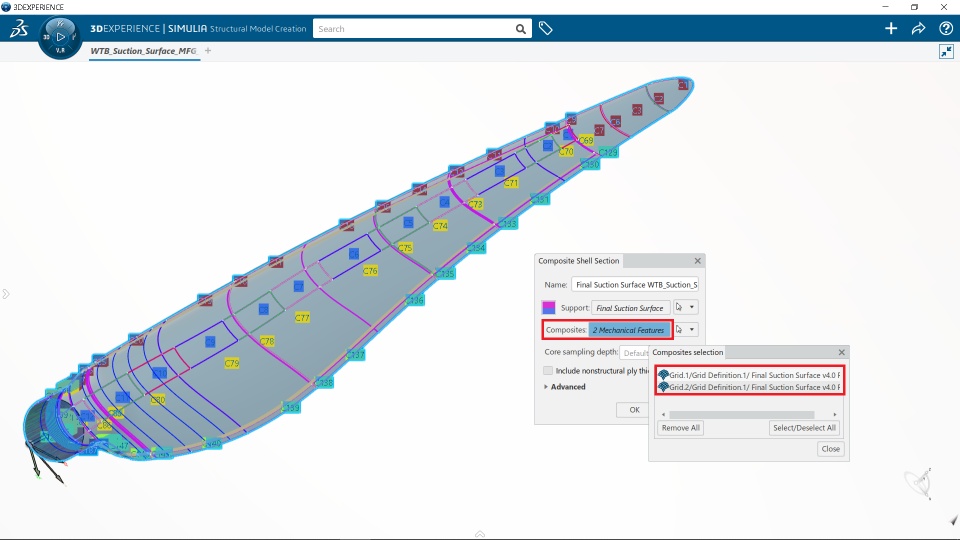Click the Composites selection cursor icon
This screenshot has width=960, height=540.
679,329
